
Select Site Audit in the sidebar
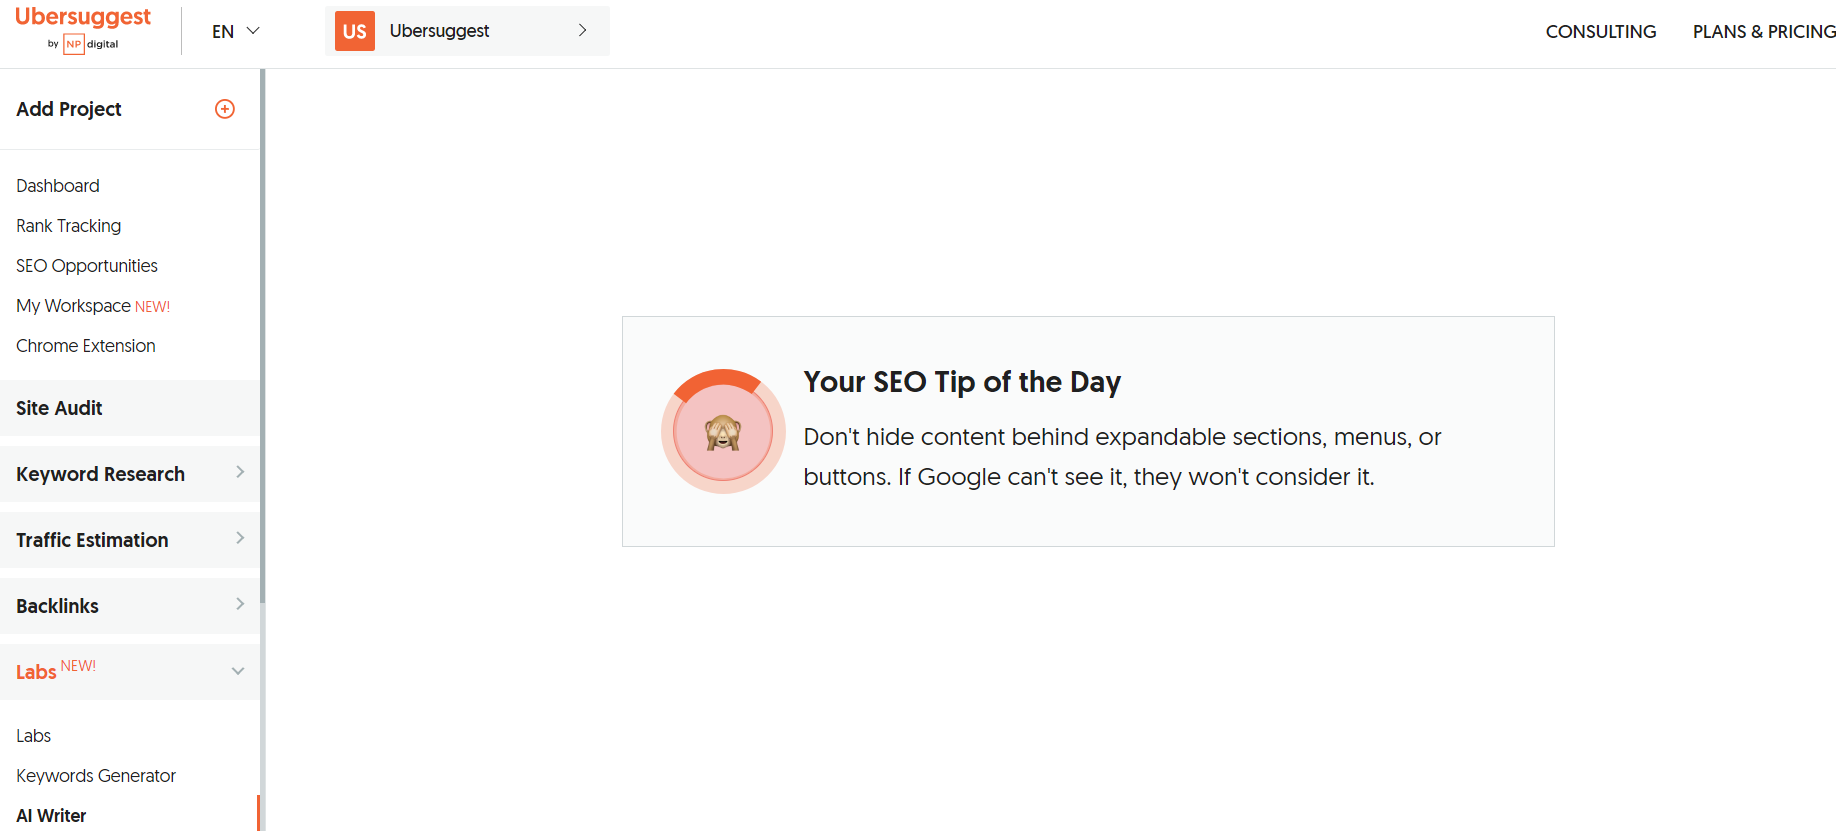(x=130, y=408)
